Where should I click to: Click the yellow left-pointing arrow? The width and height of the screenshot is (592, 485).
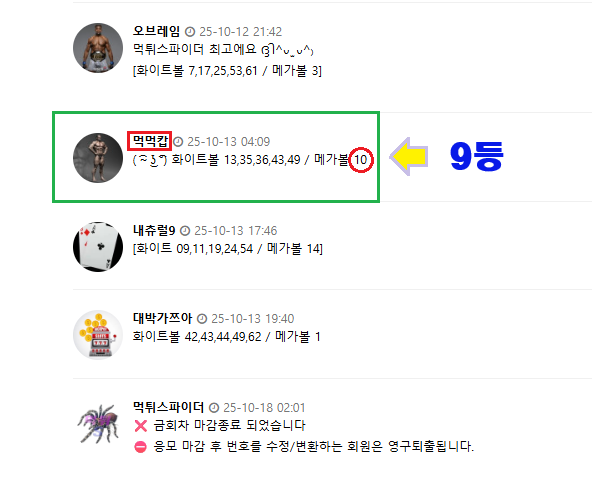(409, 156)
